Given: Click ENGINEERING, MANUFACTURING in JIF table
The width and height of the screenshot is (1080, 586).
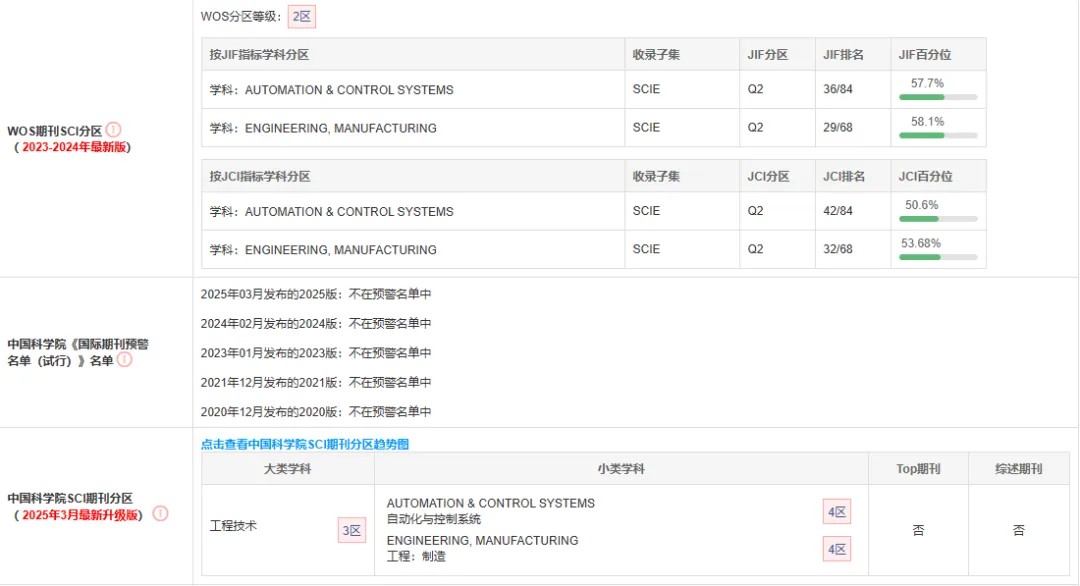Looking at the screenshot, I should [x=340, y=128].
